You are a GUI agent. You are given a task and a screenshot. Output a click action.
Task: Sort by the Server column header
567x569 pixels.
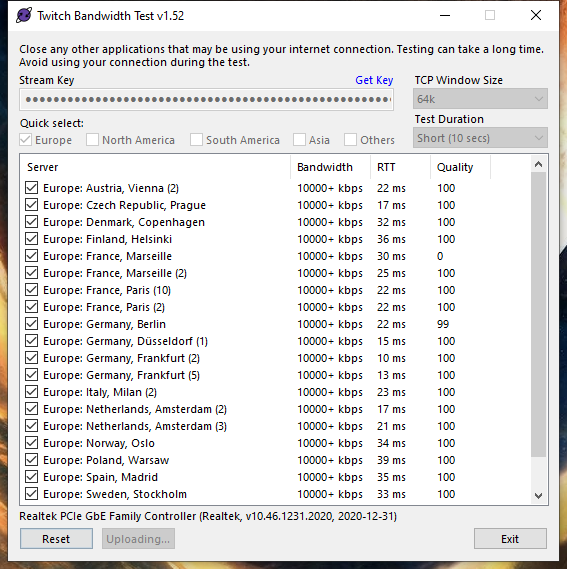156,167
